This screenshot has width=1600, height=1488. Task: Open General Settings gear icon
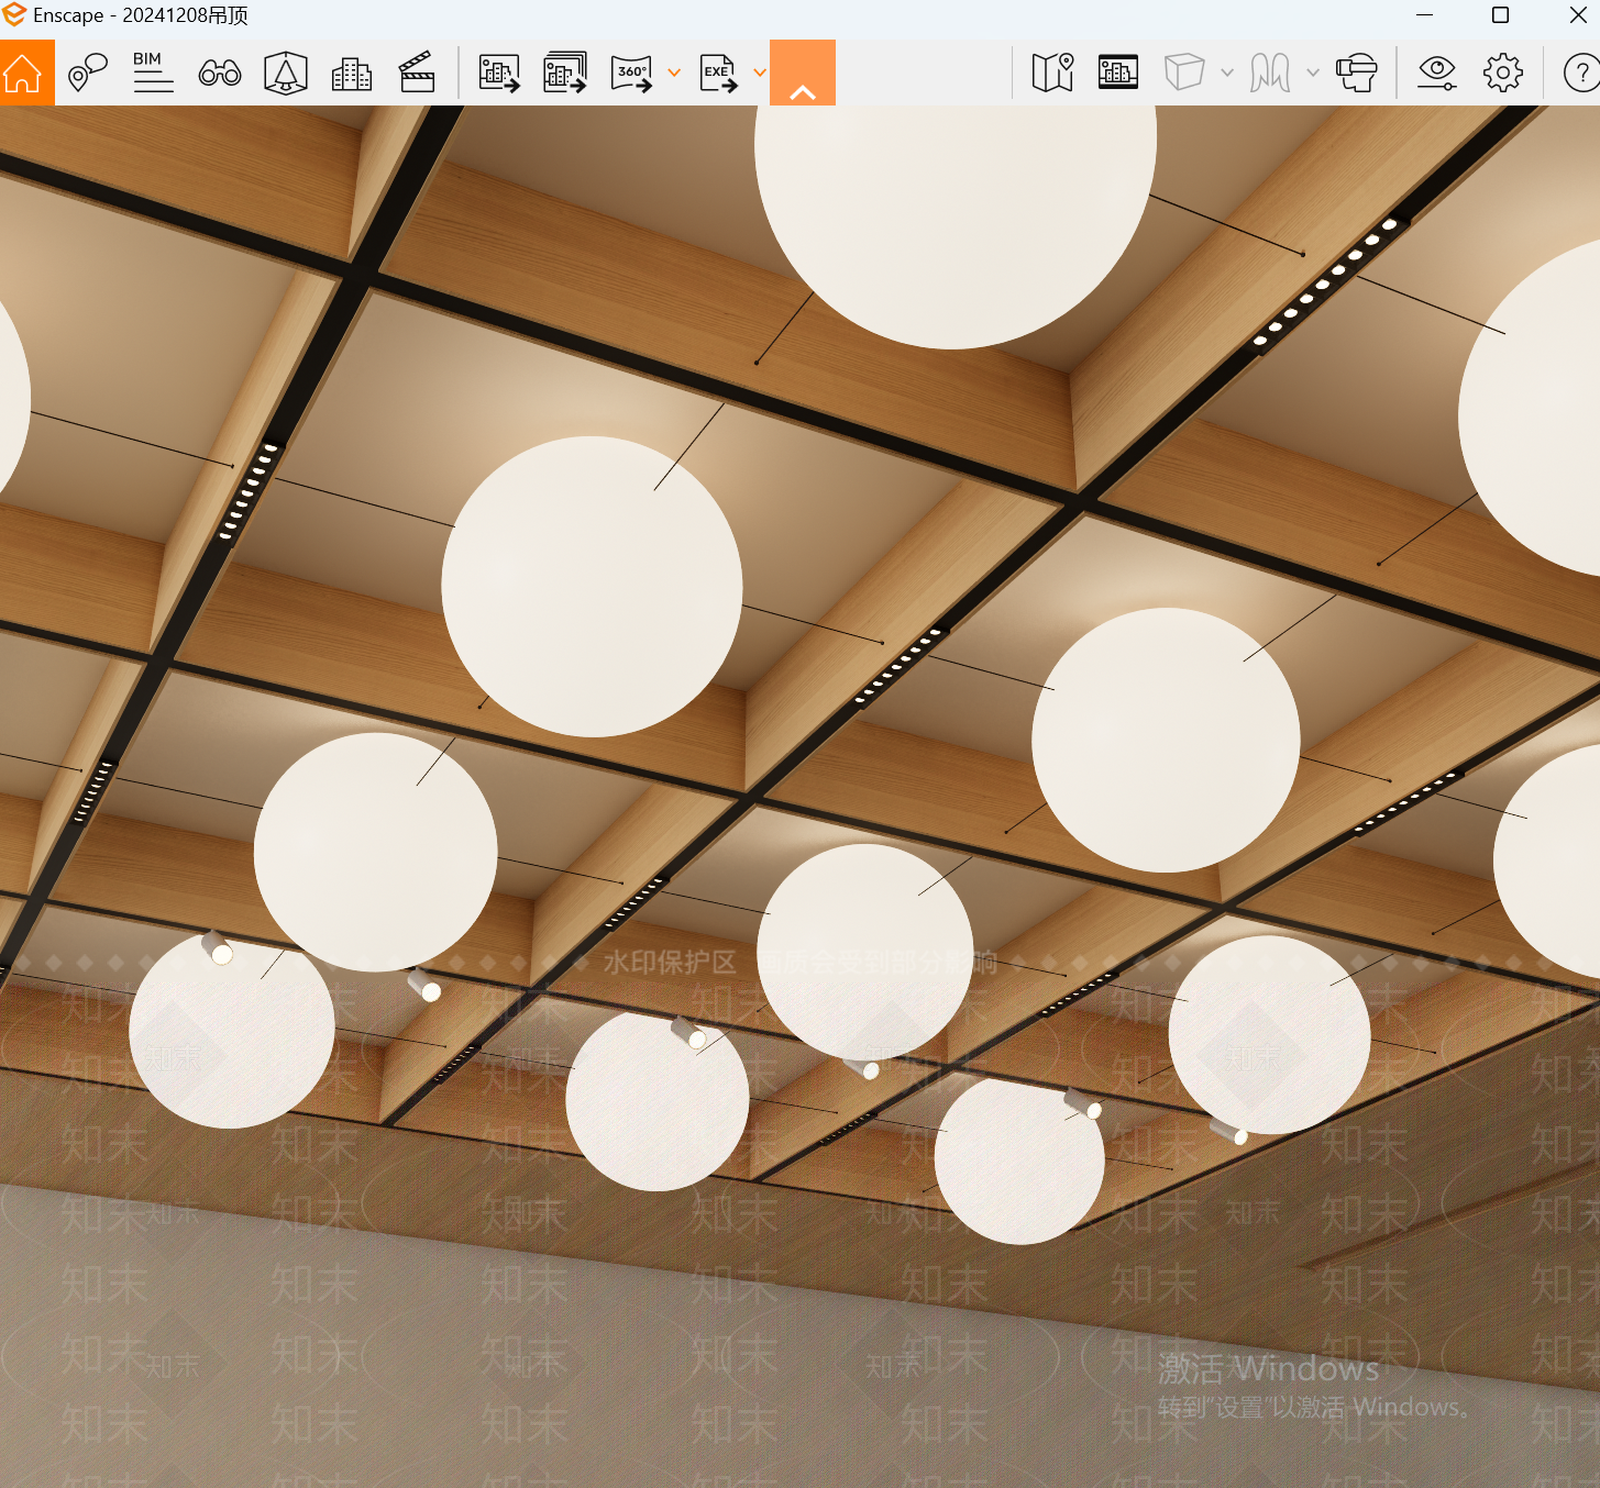(1503, 73)
